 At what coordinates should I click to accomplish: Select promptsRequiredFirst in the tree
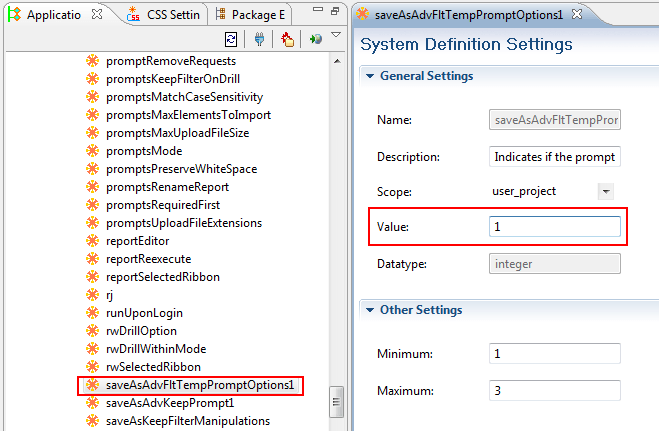[163, 205]
